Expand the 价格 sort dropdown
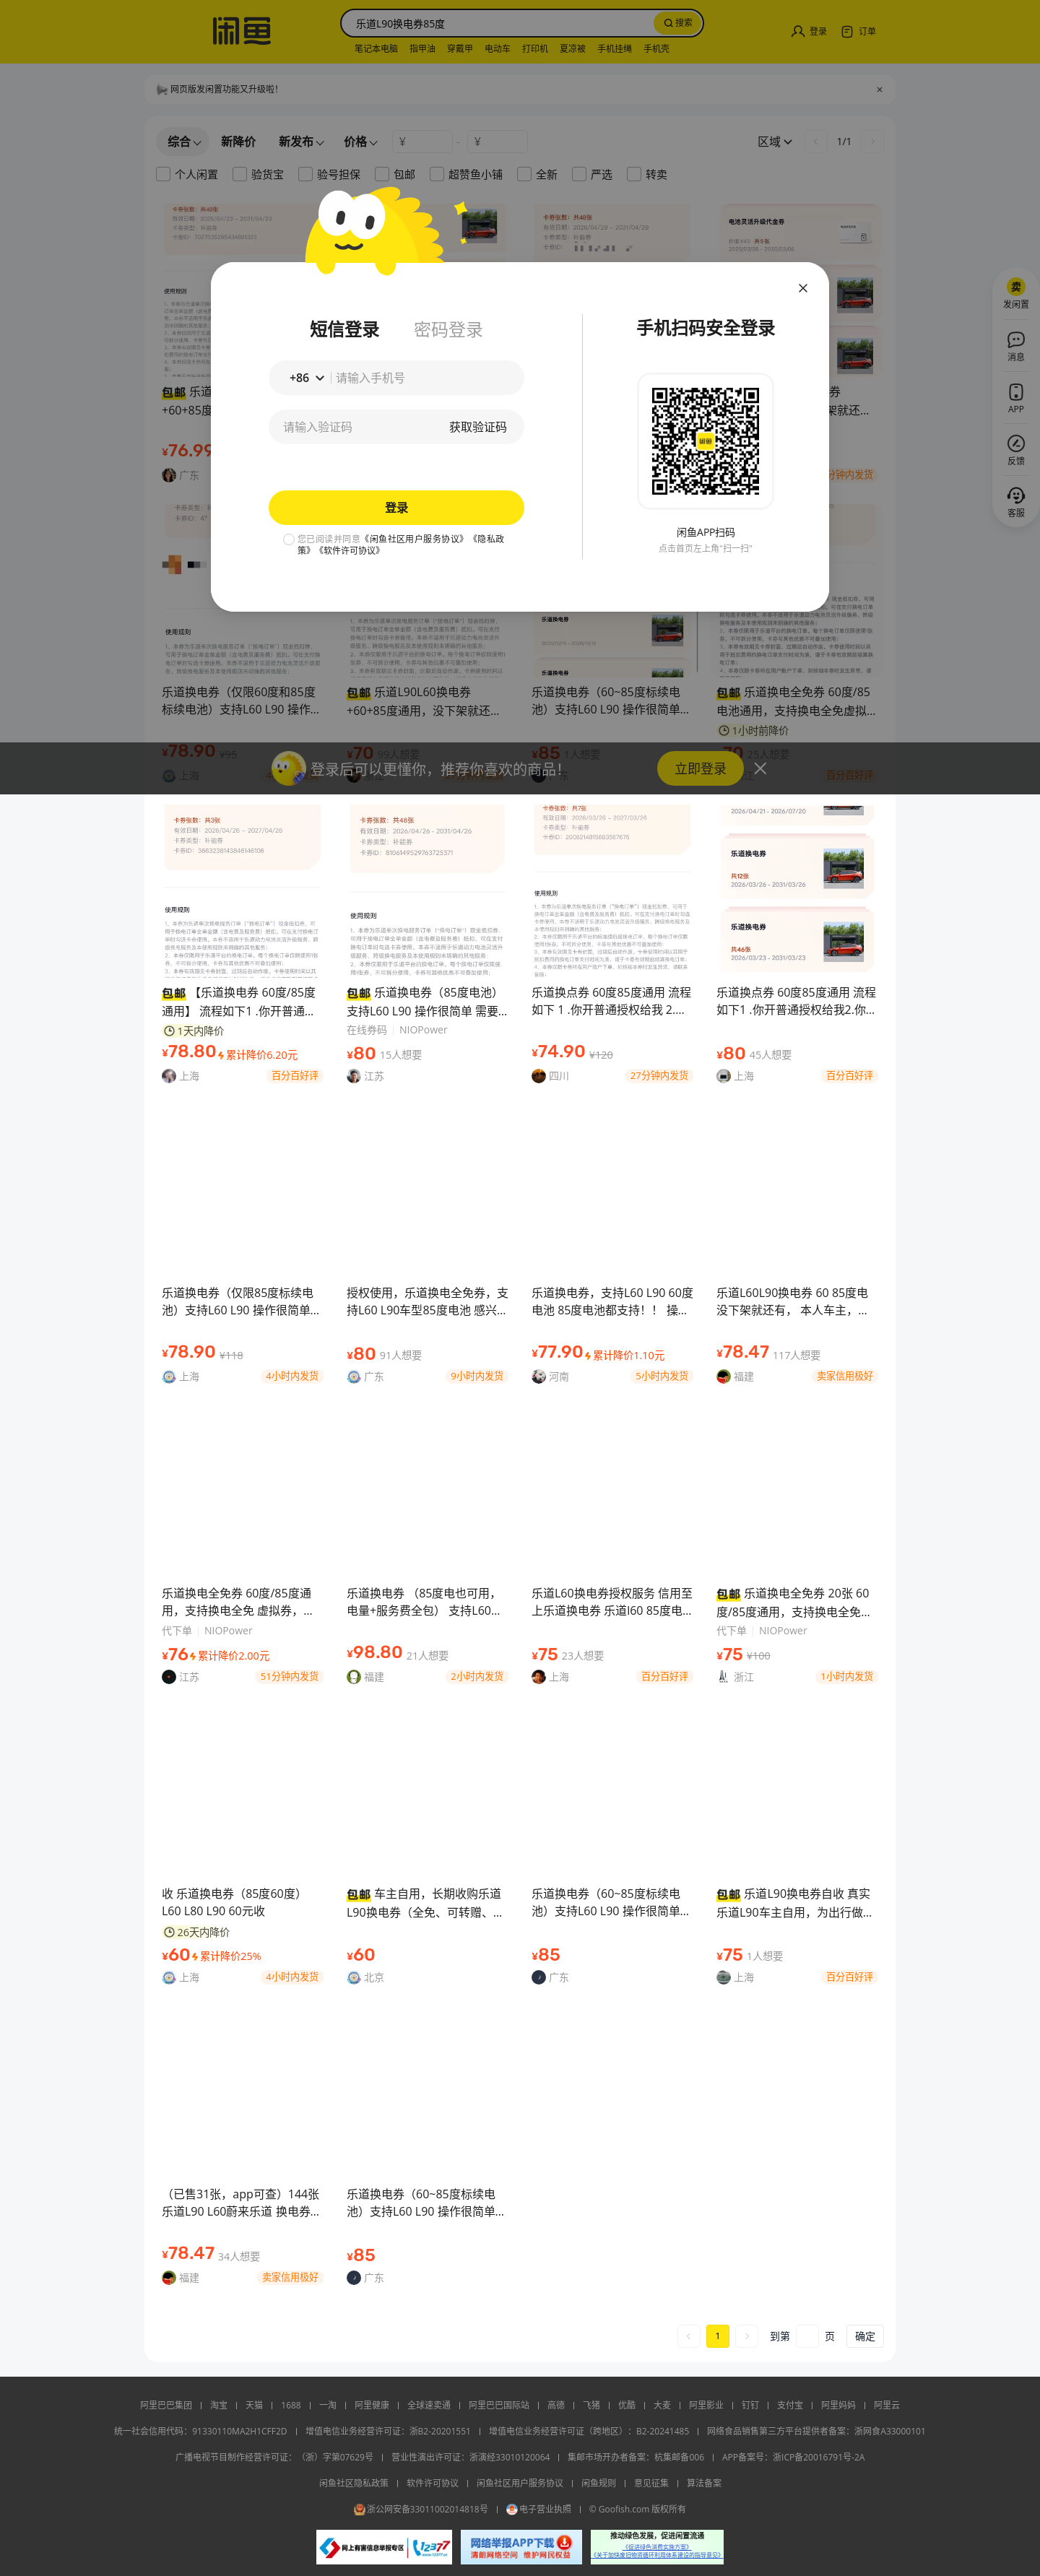The width and height of the screenshot is (1040, 2576). coord(360,142)
